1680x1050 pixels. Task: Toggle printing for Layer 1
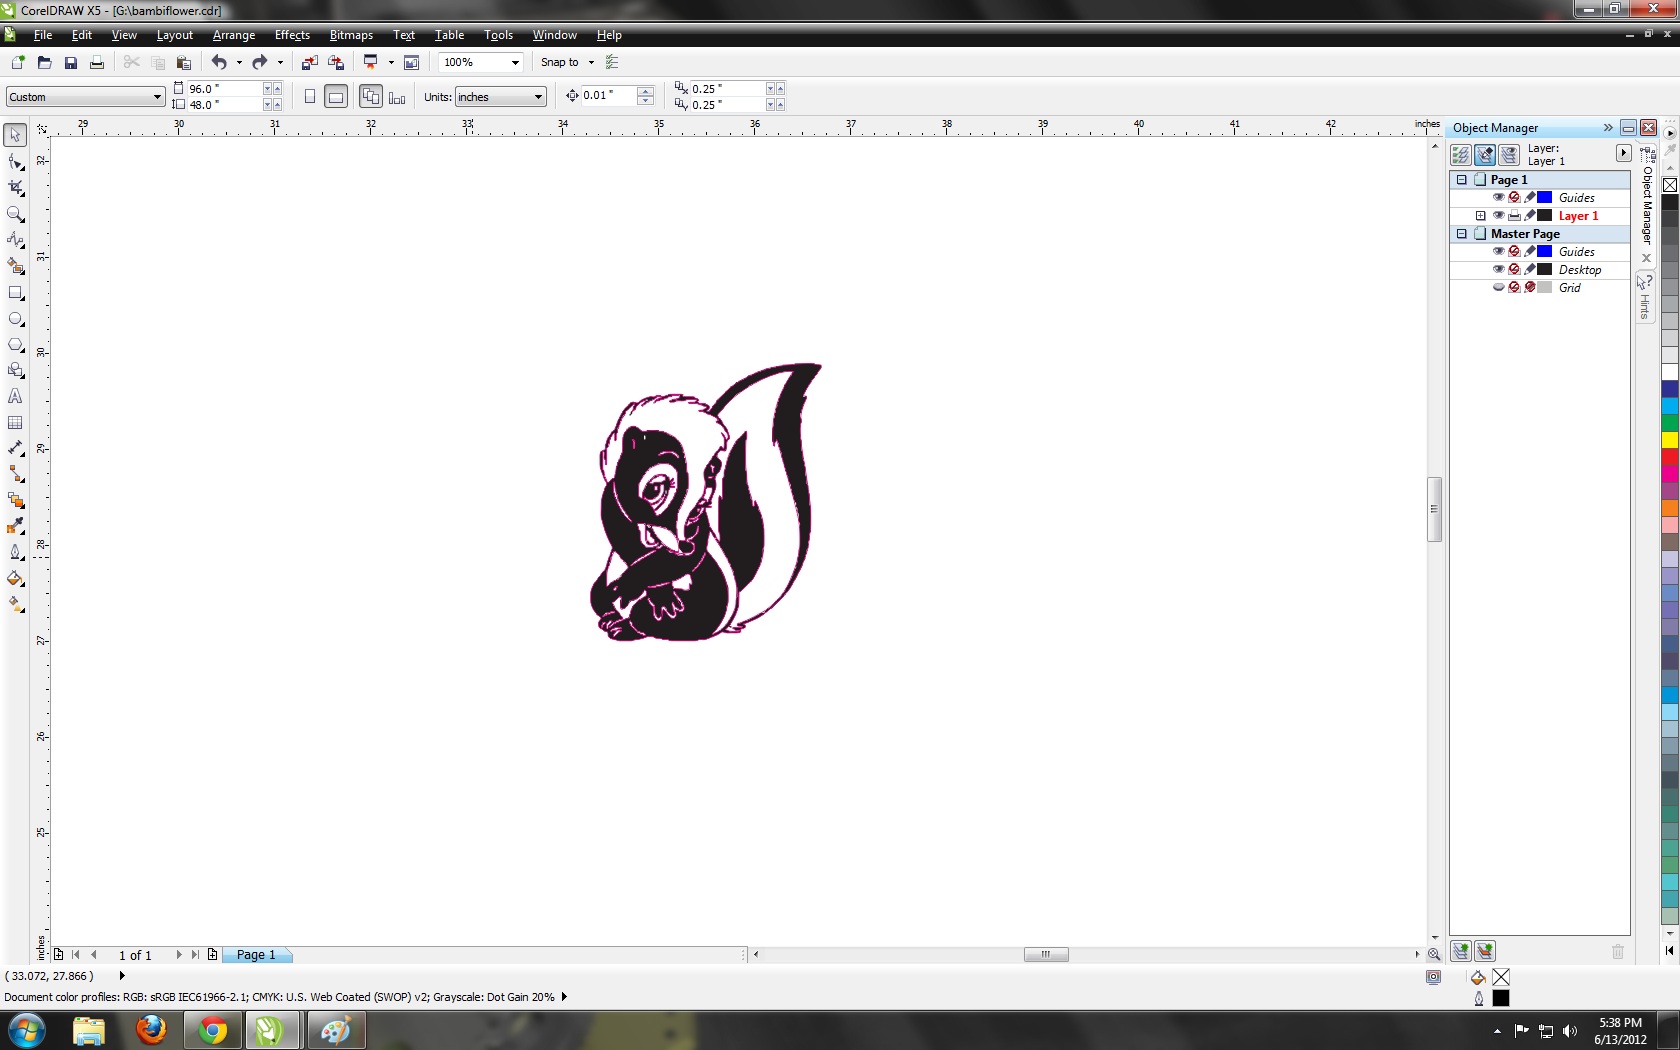[1514, 215]
